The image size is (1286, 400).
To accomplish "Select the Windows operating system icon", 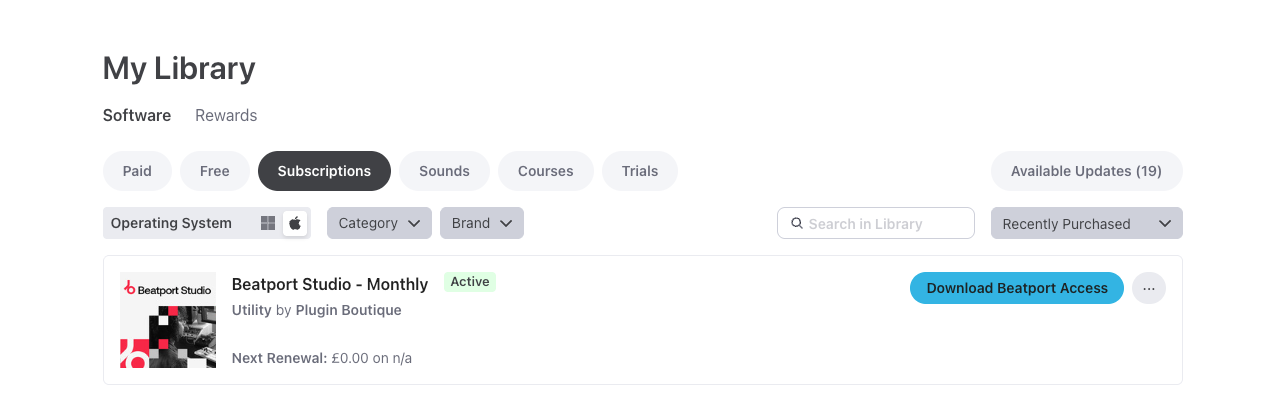I will 268,223.
